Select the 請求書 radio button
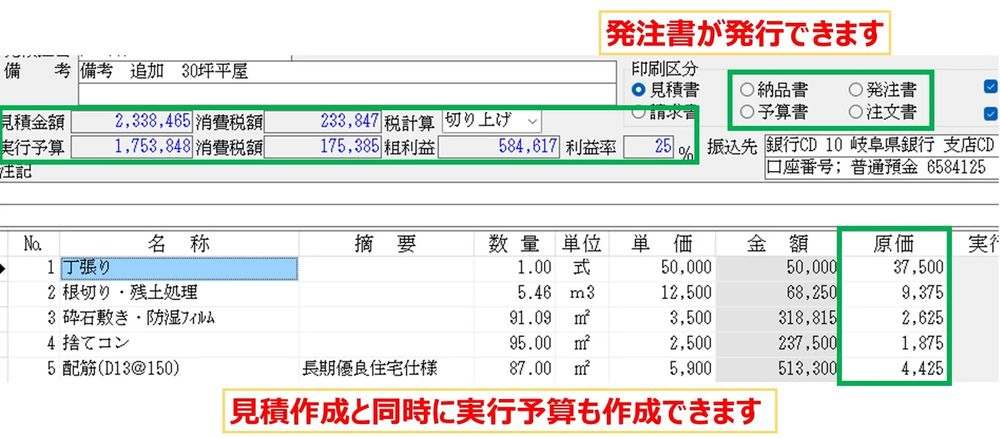Image resolution: width=1000 pixels, height=438 pixels. coord(638,113)
